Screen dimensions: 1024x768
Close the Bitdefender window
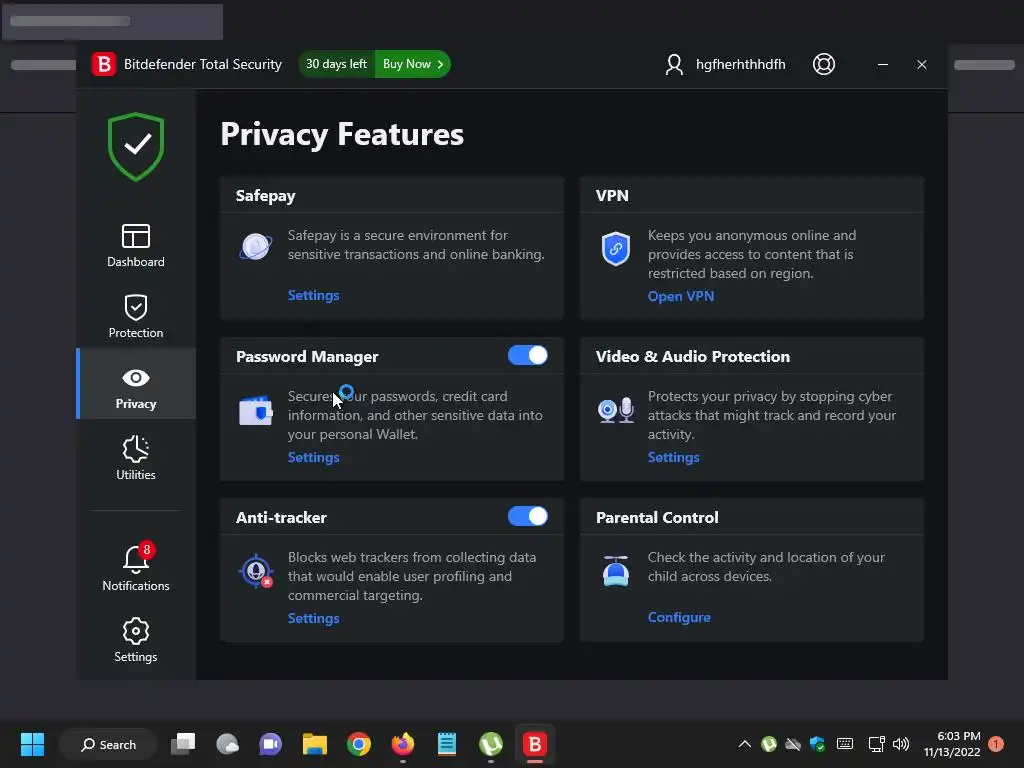pyautogui.click(x=921, y=64)
